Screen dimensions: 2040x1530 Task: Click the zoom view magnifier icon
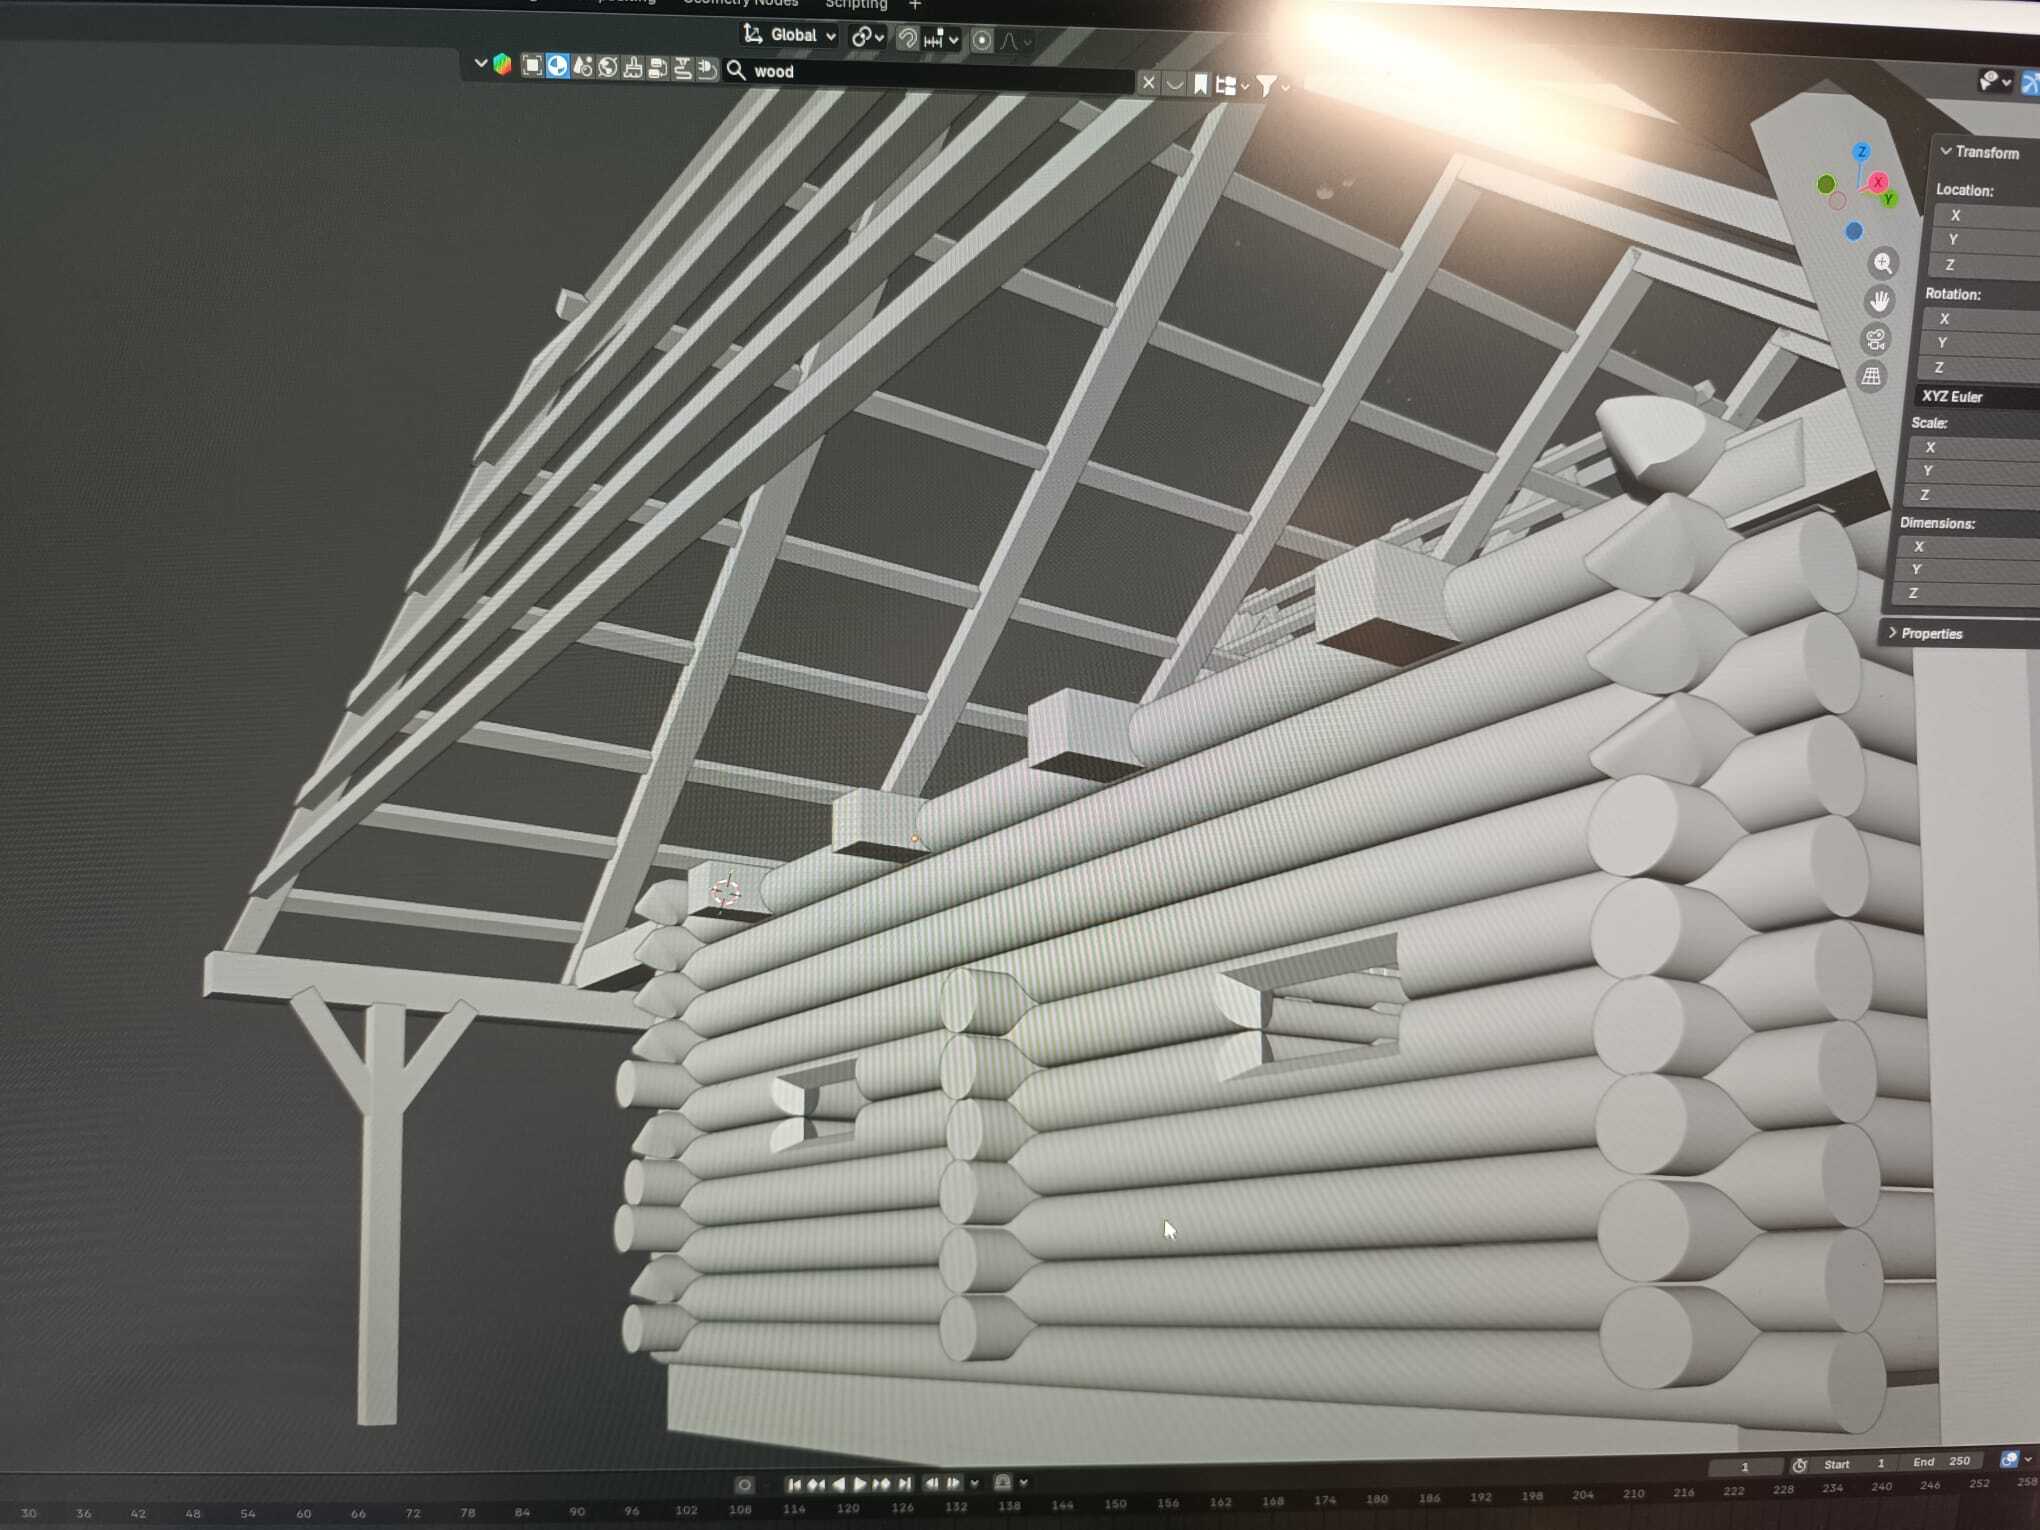pyautogui.click(x=1883, y=263)
